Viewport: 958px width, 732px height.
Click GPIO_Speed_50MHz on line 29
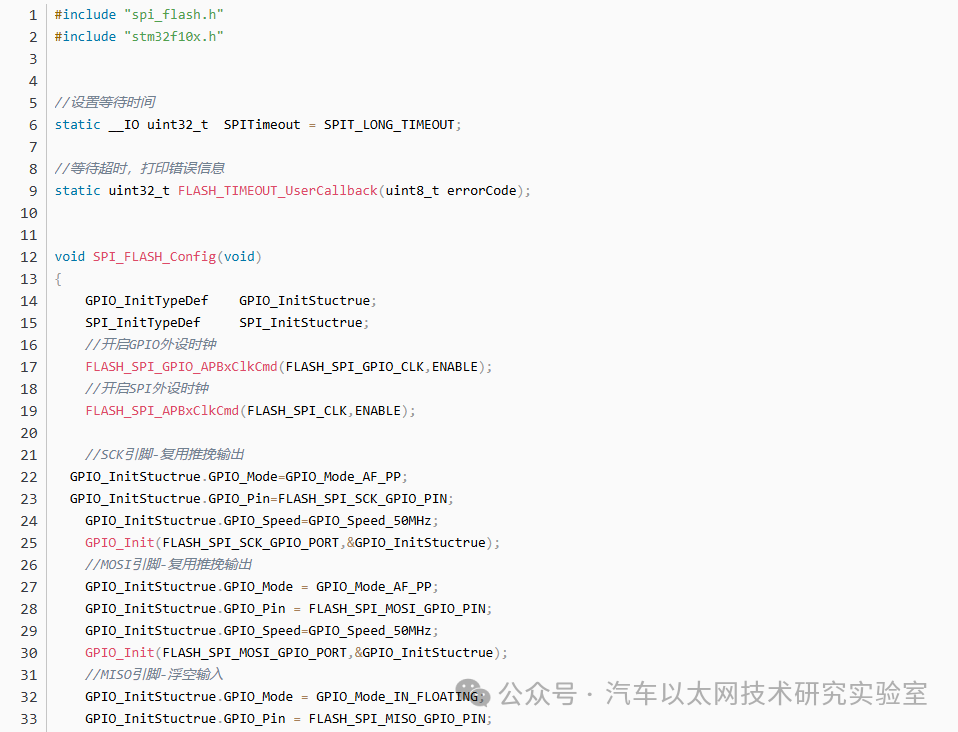click(370, 631)
